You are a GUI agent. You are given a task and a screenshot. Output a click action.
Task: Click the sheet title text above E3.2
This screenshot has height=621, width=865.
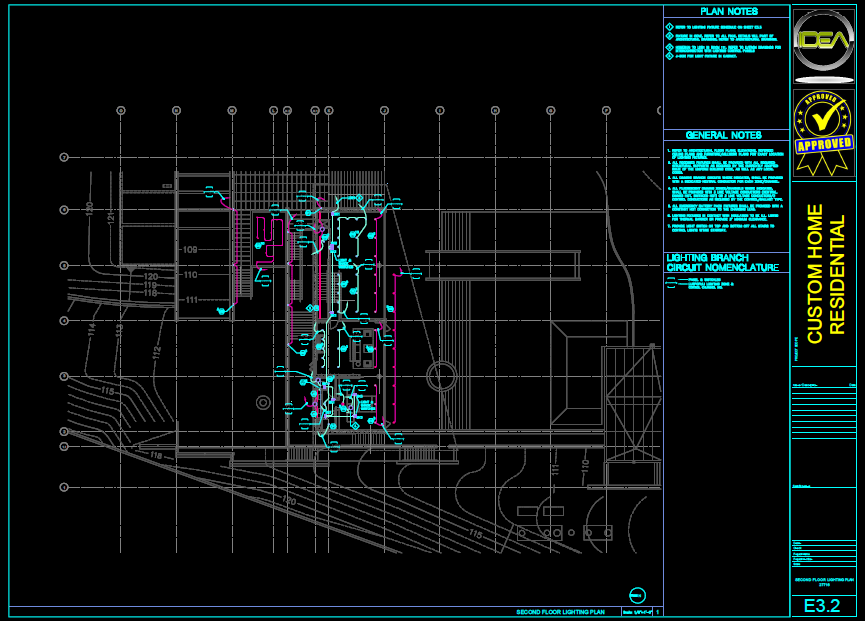824,581
